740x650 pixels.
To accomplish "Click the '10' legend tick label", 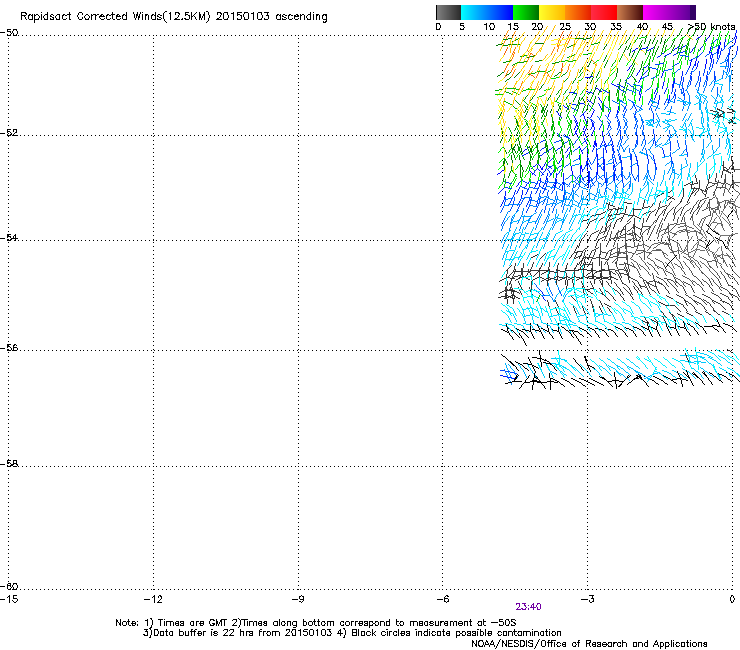I will click(489, 27).
